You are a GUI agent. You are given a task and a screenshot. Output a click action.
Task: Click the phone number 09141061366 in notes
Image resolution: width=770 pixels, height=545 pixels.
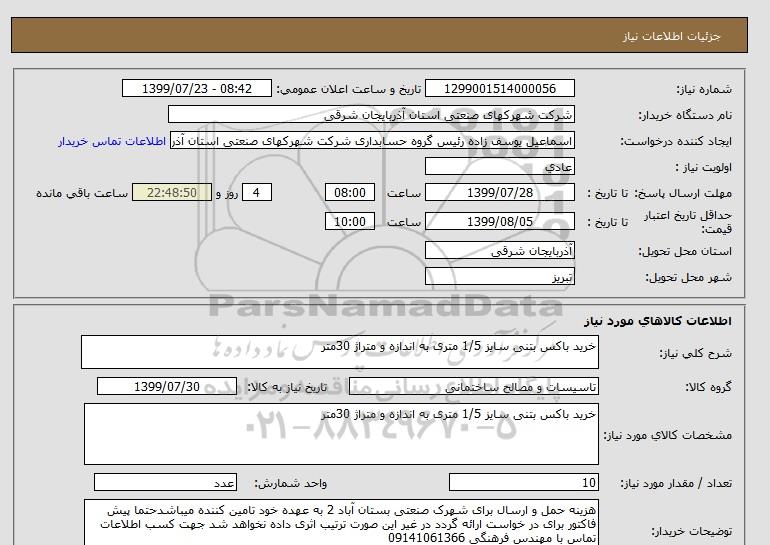426,538
